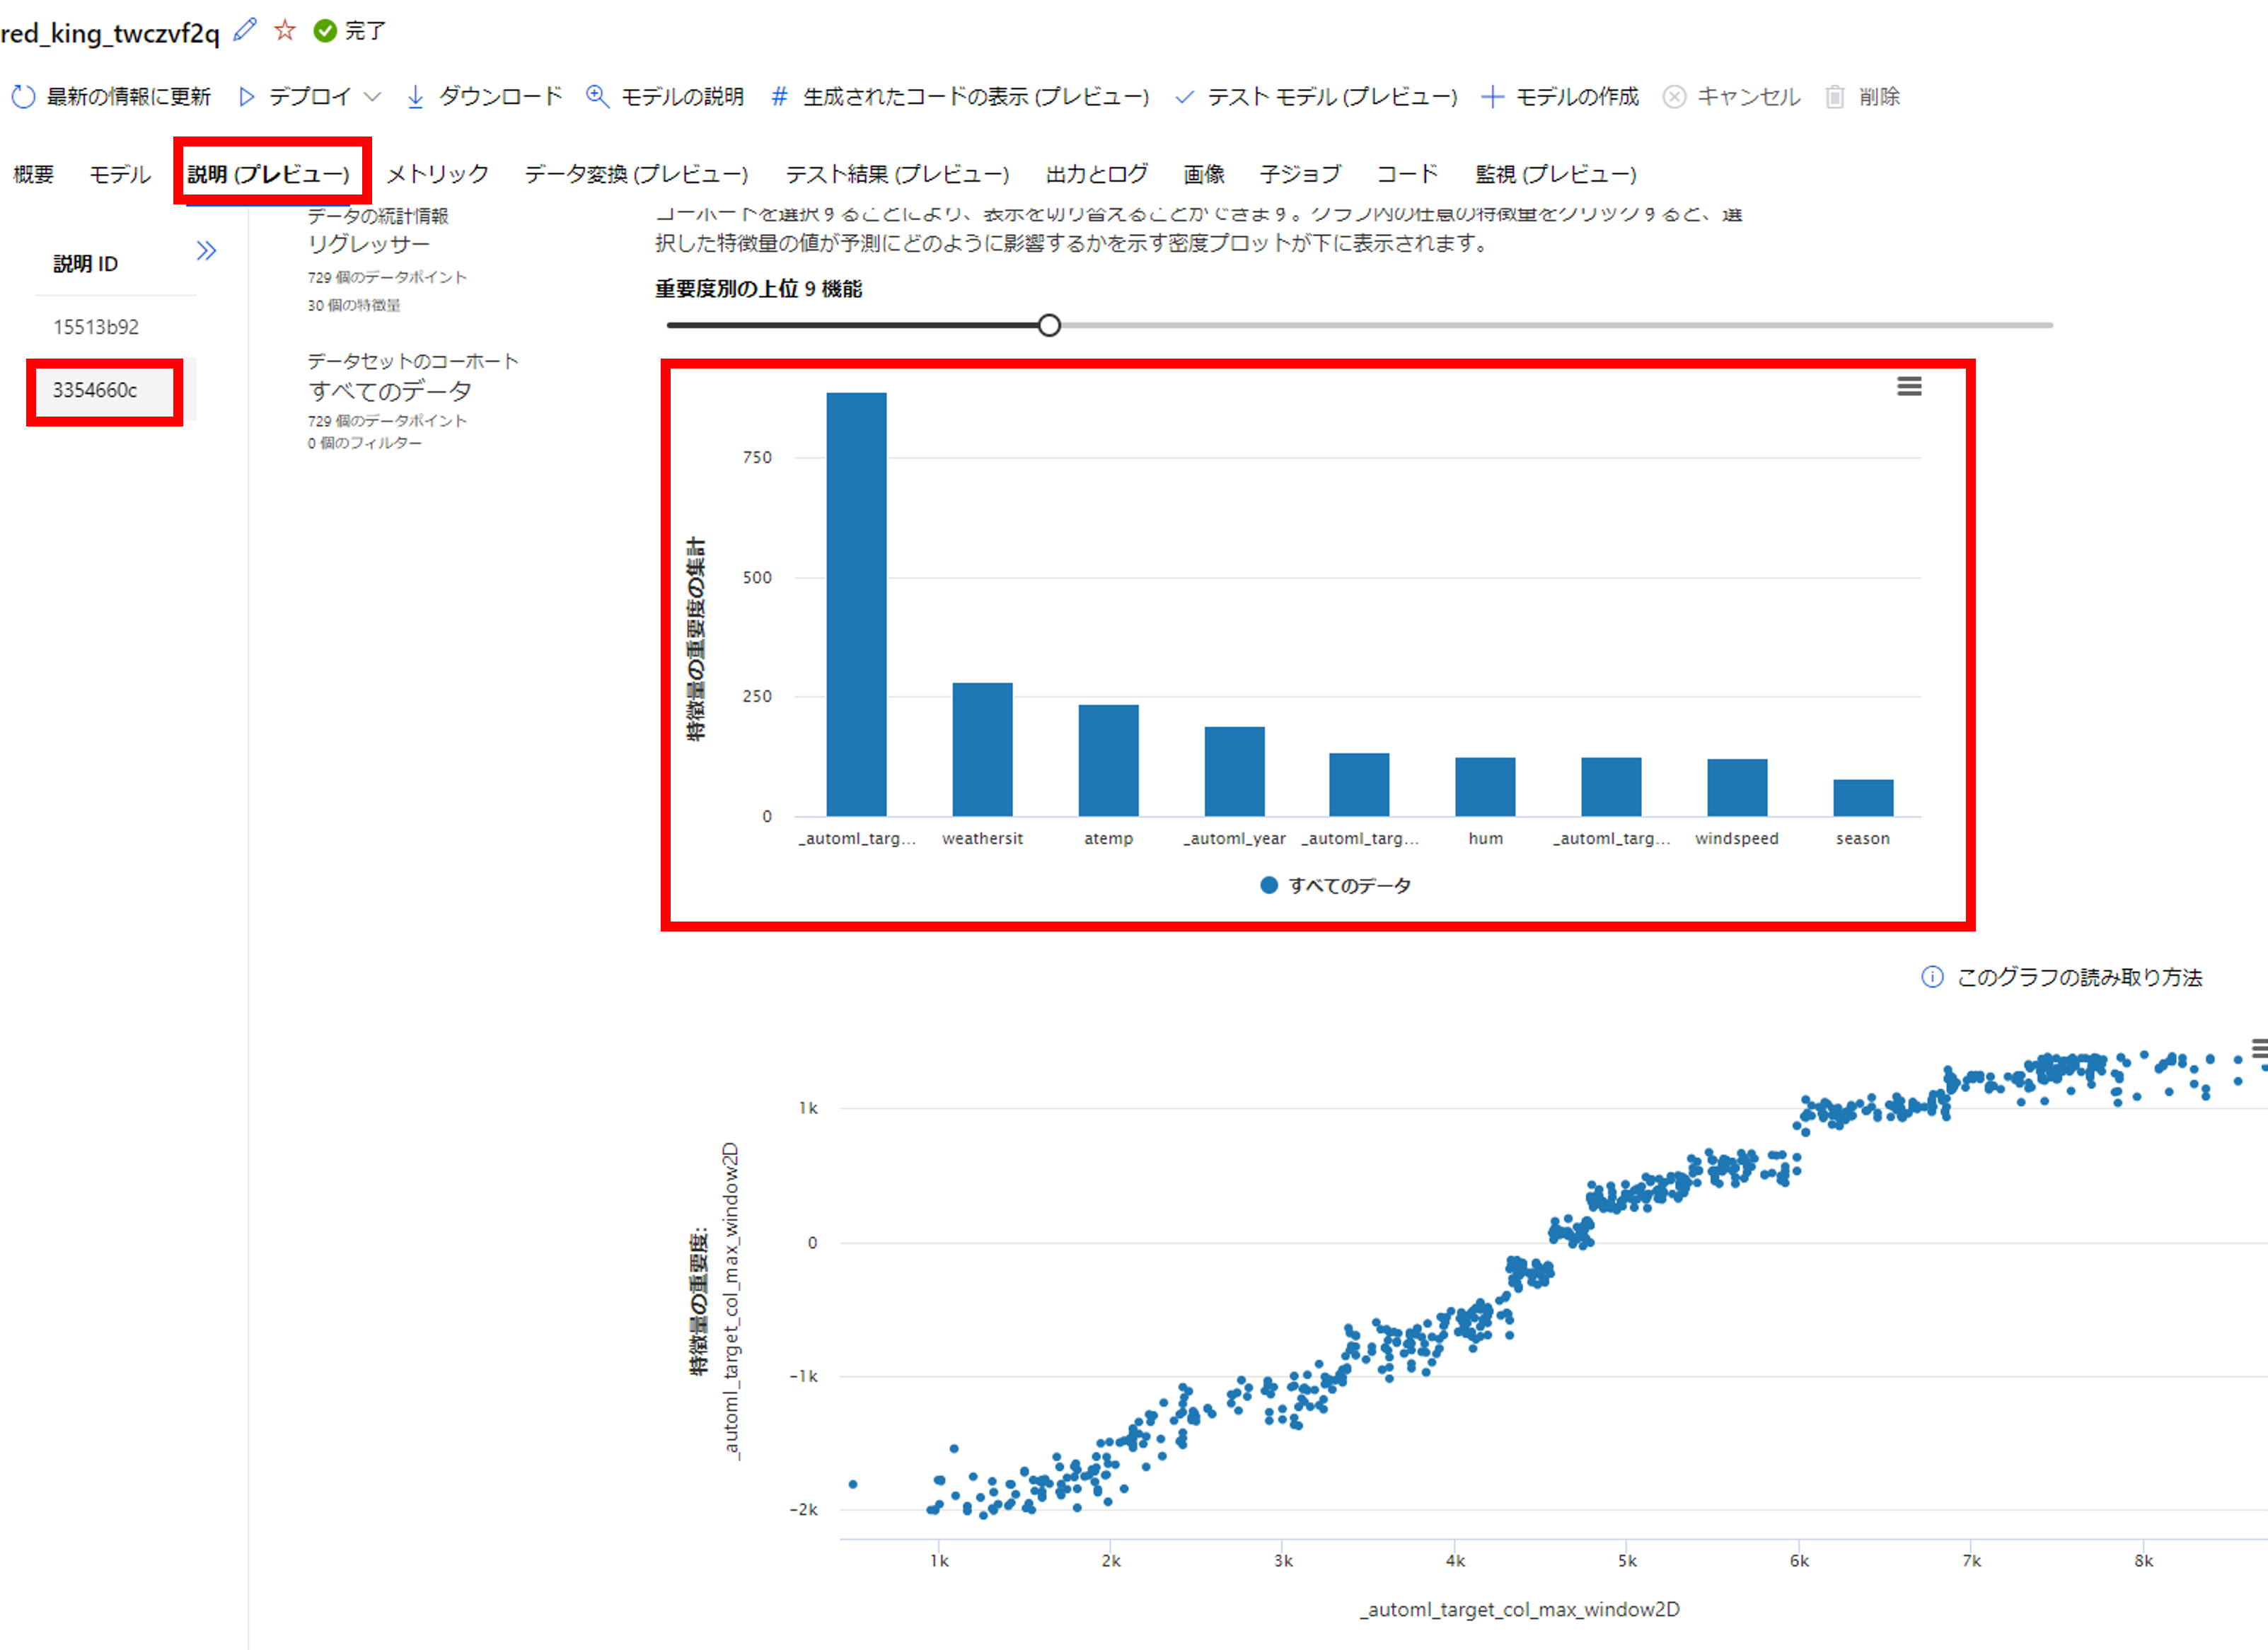The image size is (2268, 1650).
Task: Open the 子ジョブ tab
Action: (x=1299, y=174)
